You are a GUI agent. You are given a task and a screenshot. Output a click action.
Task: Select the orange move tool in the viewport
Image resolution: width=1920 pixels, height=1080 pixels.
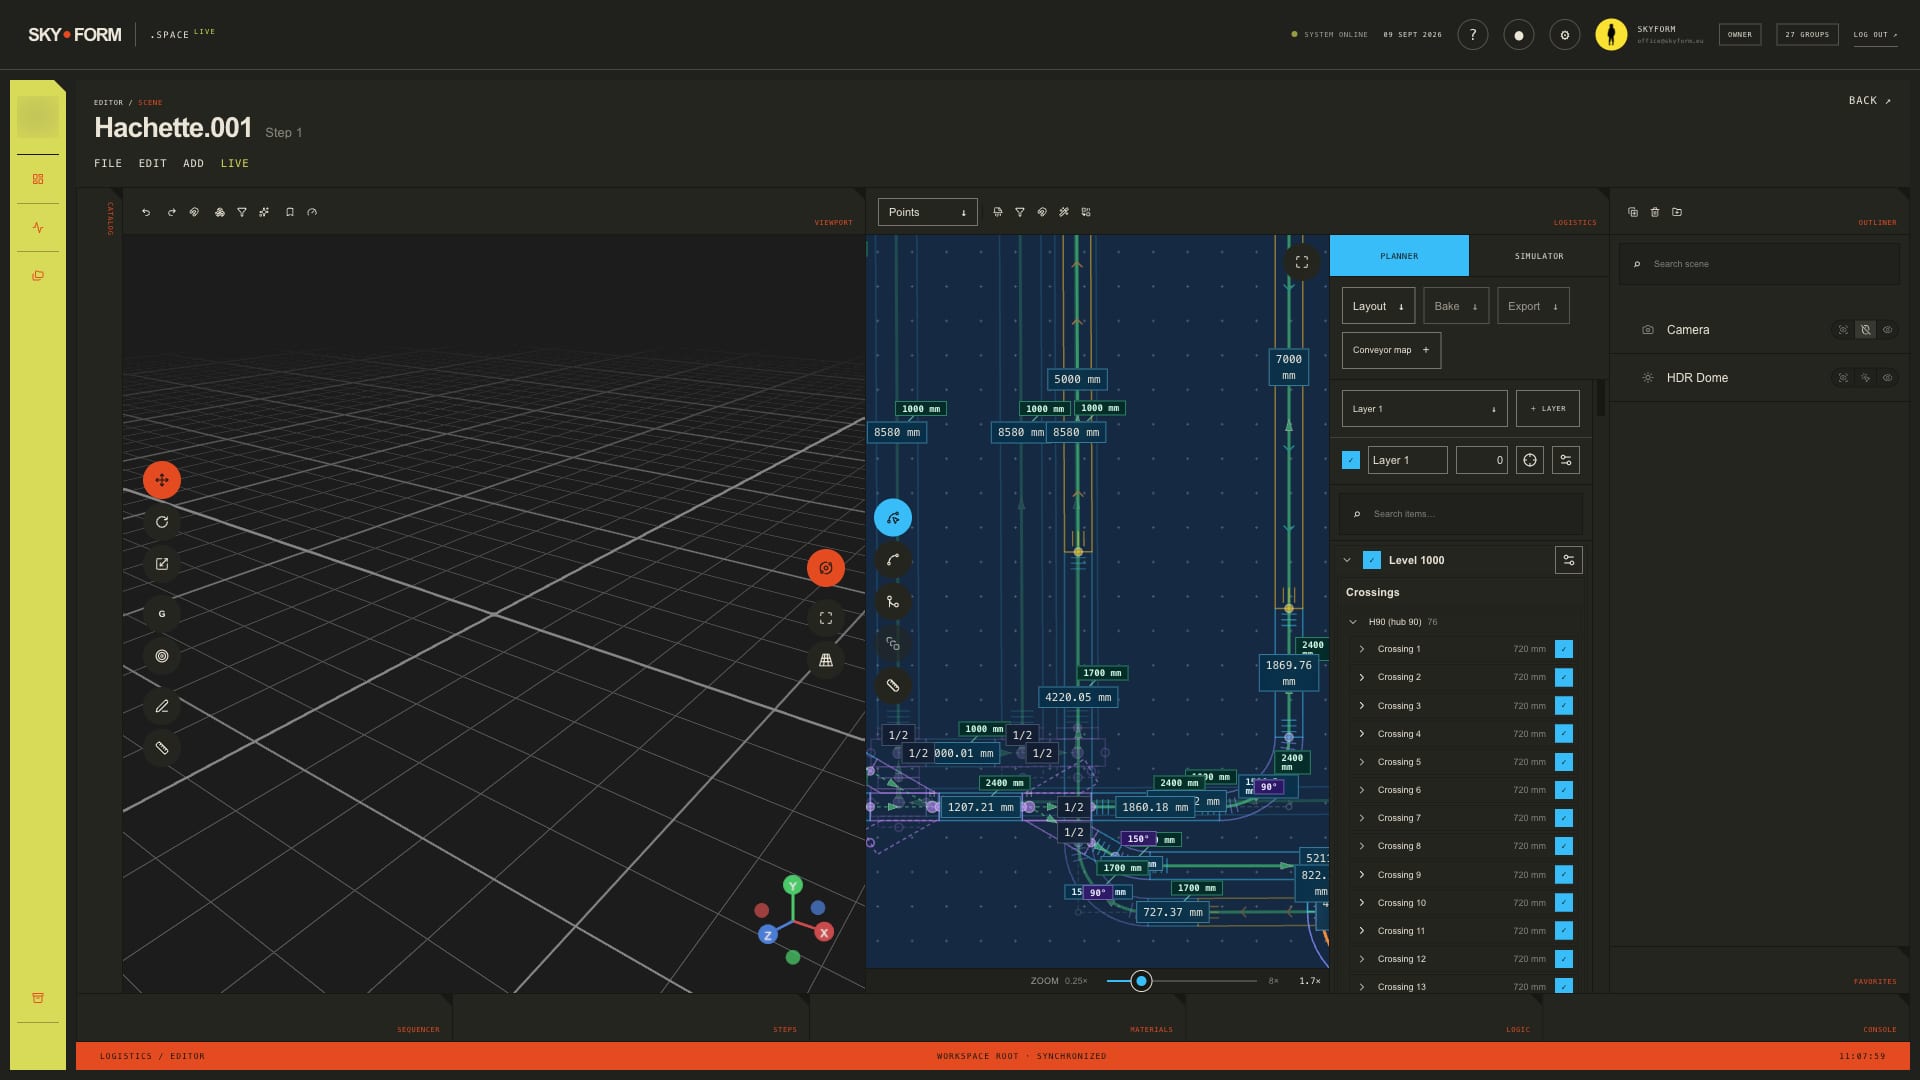pyautogui.click(x=162, y=480)
